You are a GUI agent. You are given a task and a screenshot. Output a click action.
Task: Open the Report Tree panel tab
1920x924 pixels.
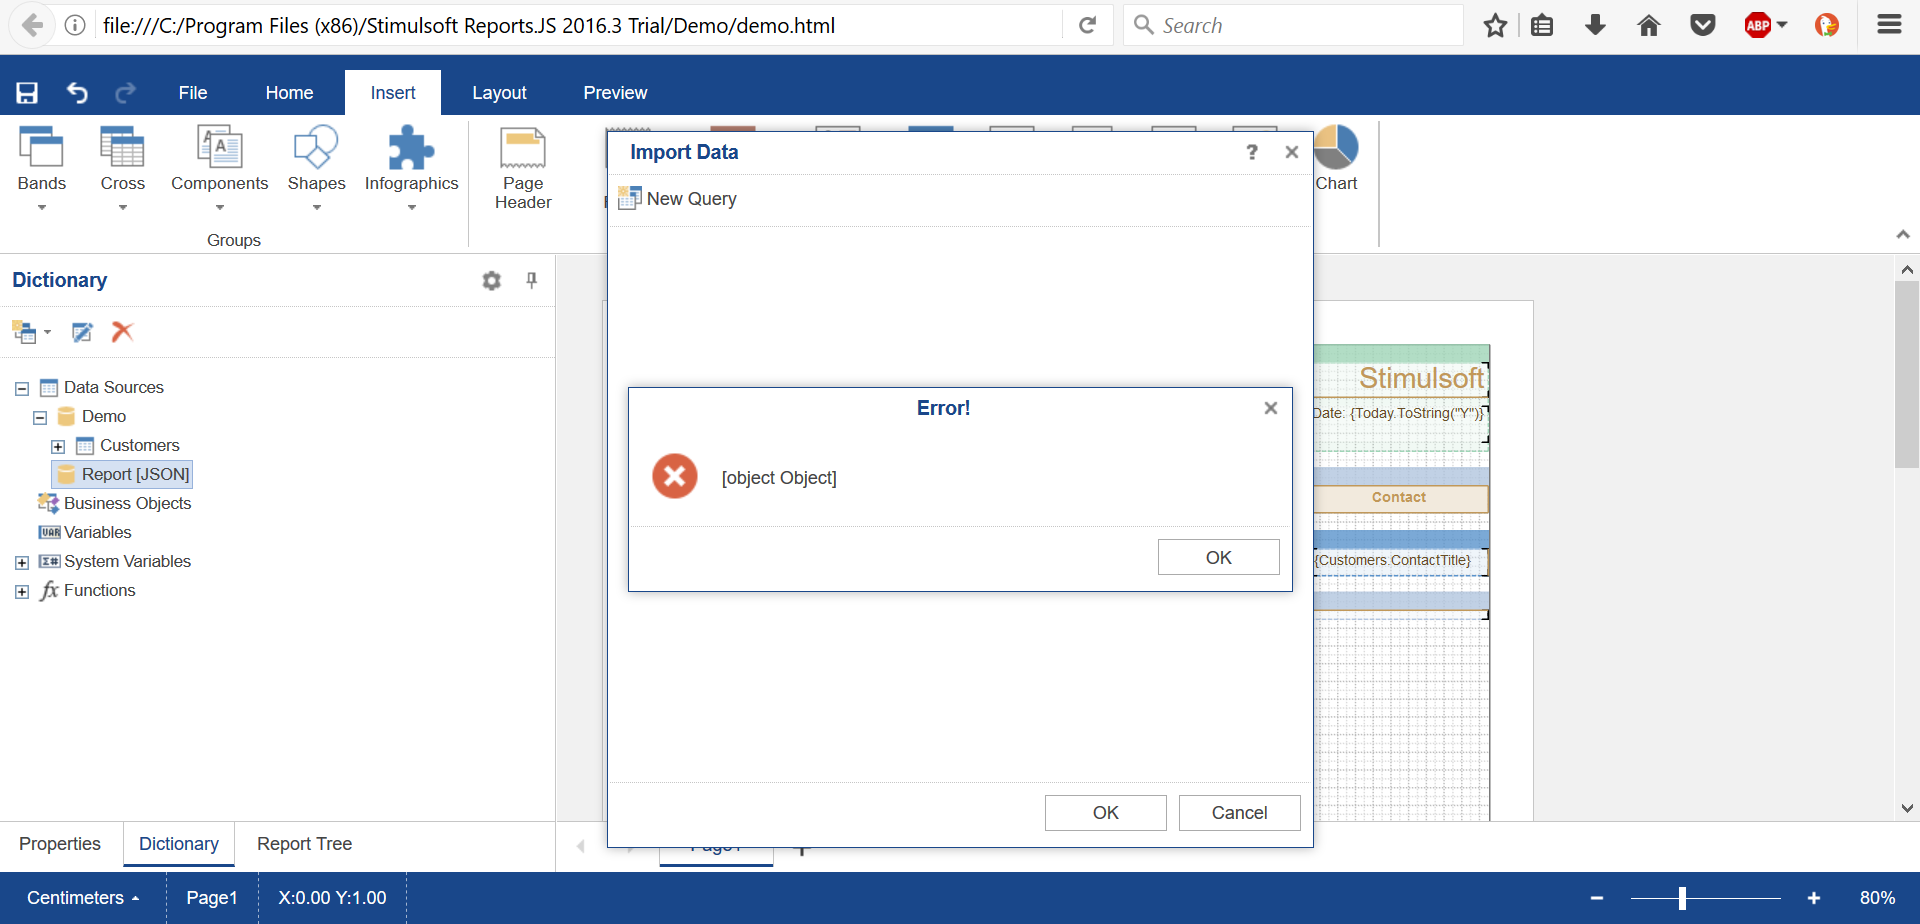coord(304,844)
